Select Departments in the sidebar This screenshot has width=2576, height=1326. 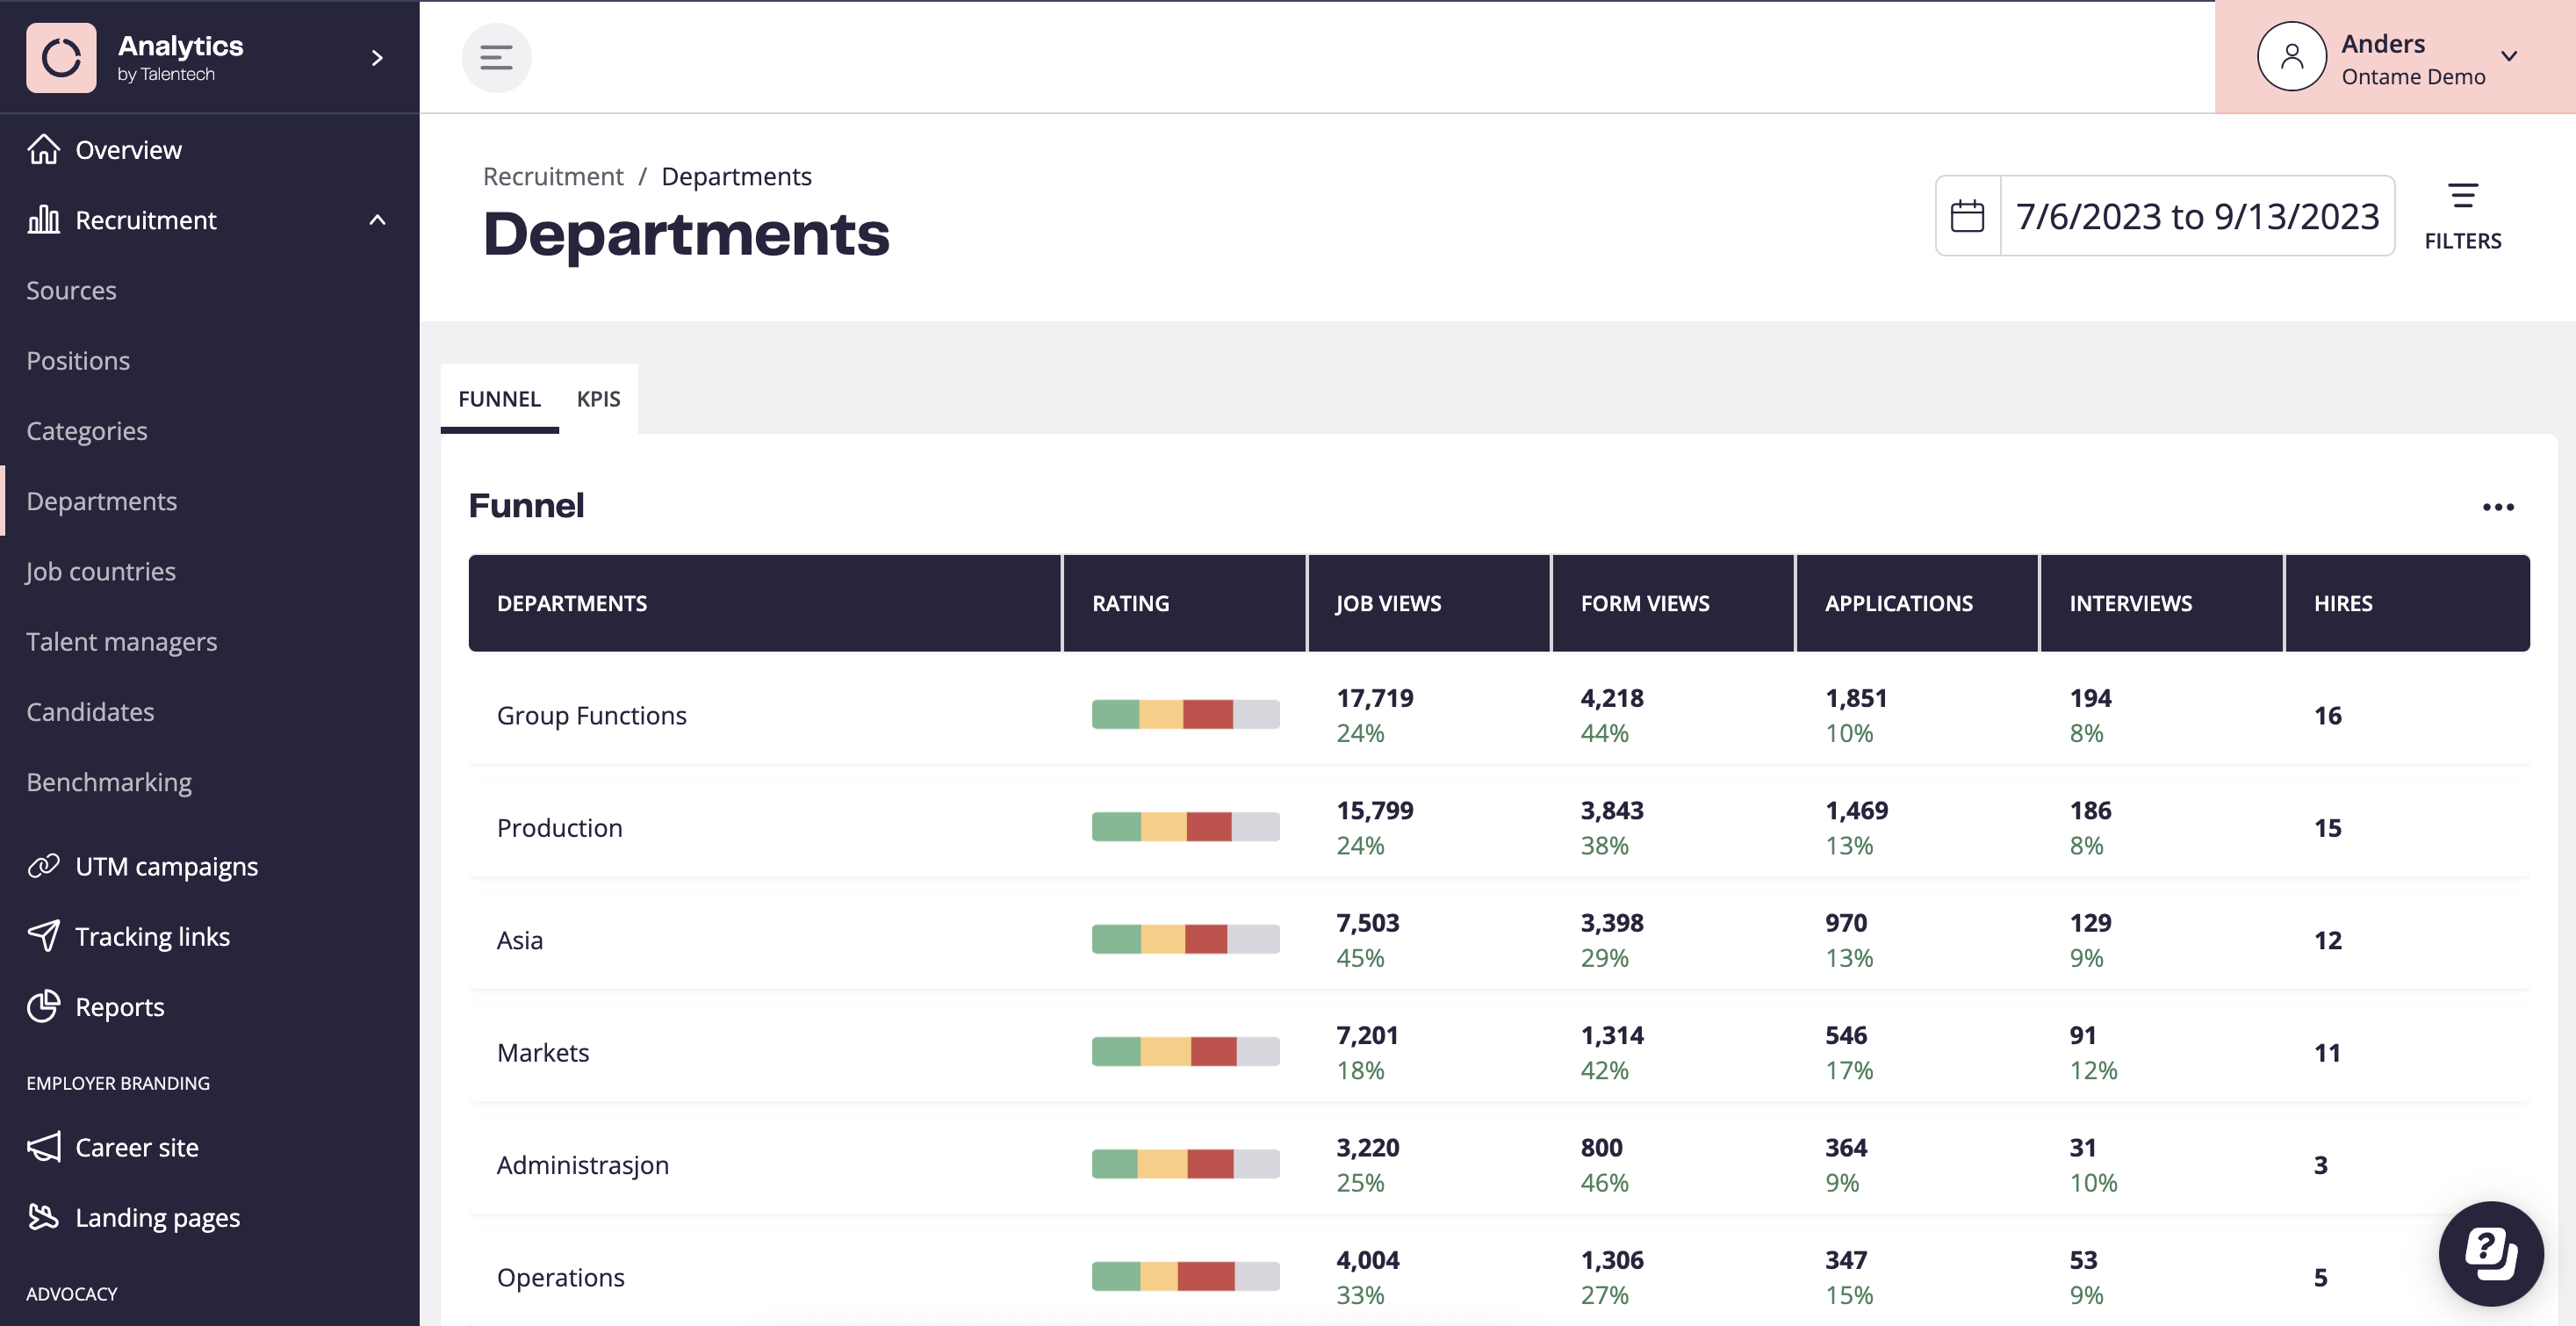101,501
